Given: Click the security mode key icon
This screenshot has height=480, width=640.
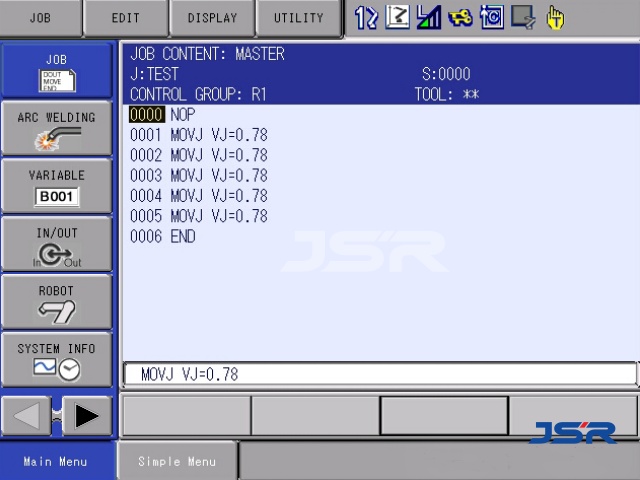Looking at the screenshot, I should click(460, 18).
